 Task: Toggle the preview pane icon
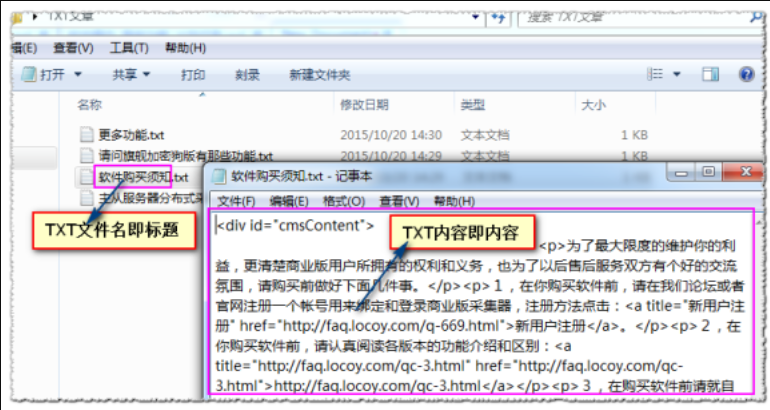coord(710,75)
